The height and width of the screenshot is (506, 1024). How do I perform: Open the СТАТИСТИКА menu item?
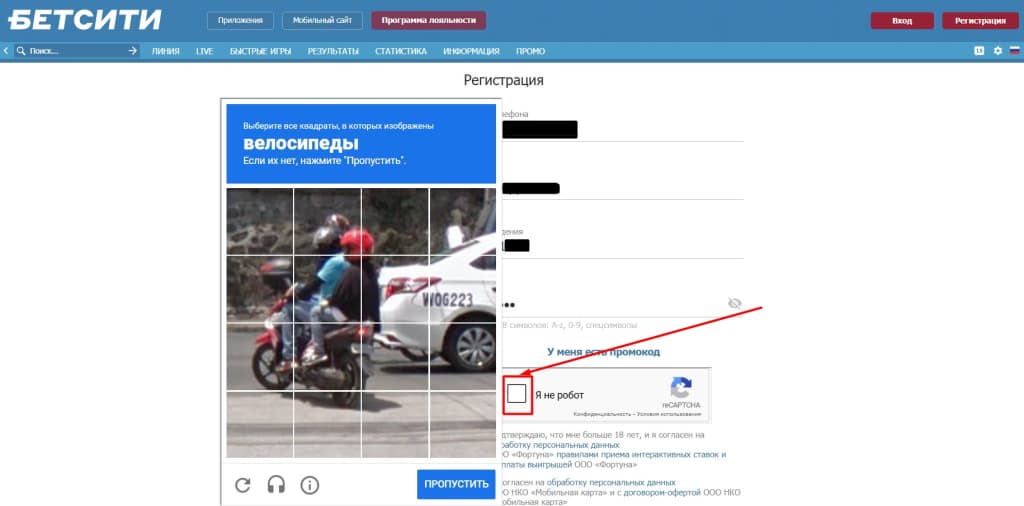coord(401,52)
